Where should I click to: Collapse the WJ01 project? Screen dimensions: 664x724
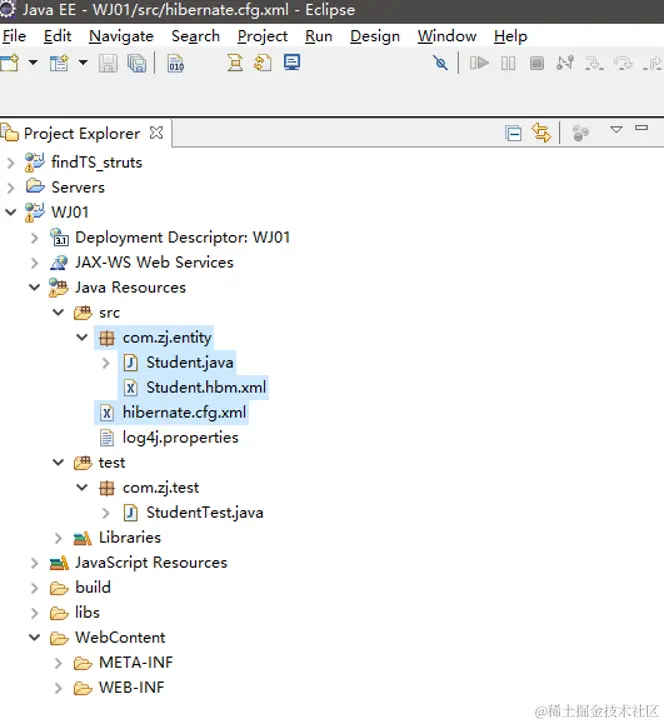pos(11,212)
